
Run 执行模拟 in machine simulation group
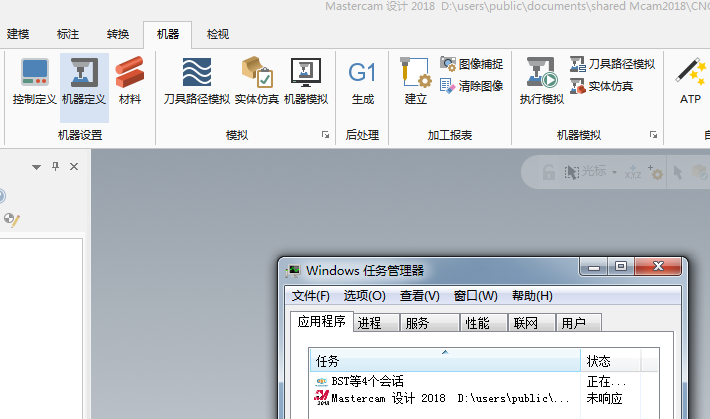[542, 82]
